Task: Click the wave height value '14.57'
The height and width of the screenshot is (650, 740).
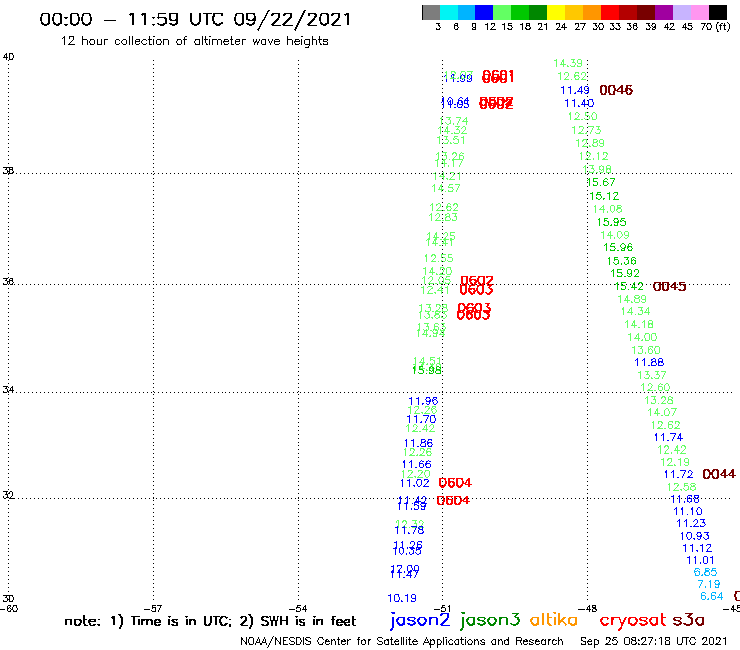Action: pyautogui.click(x=446, y=189)
